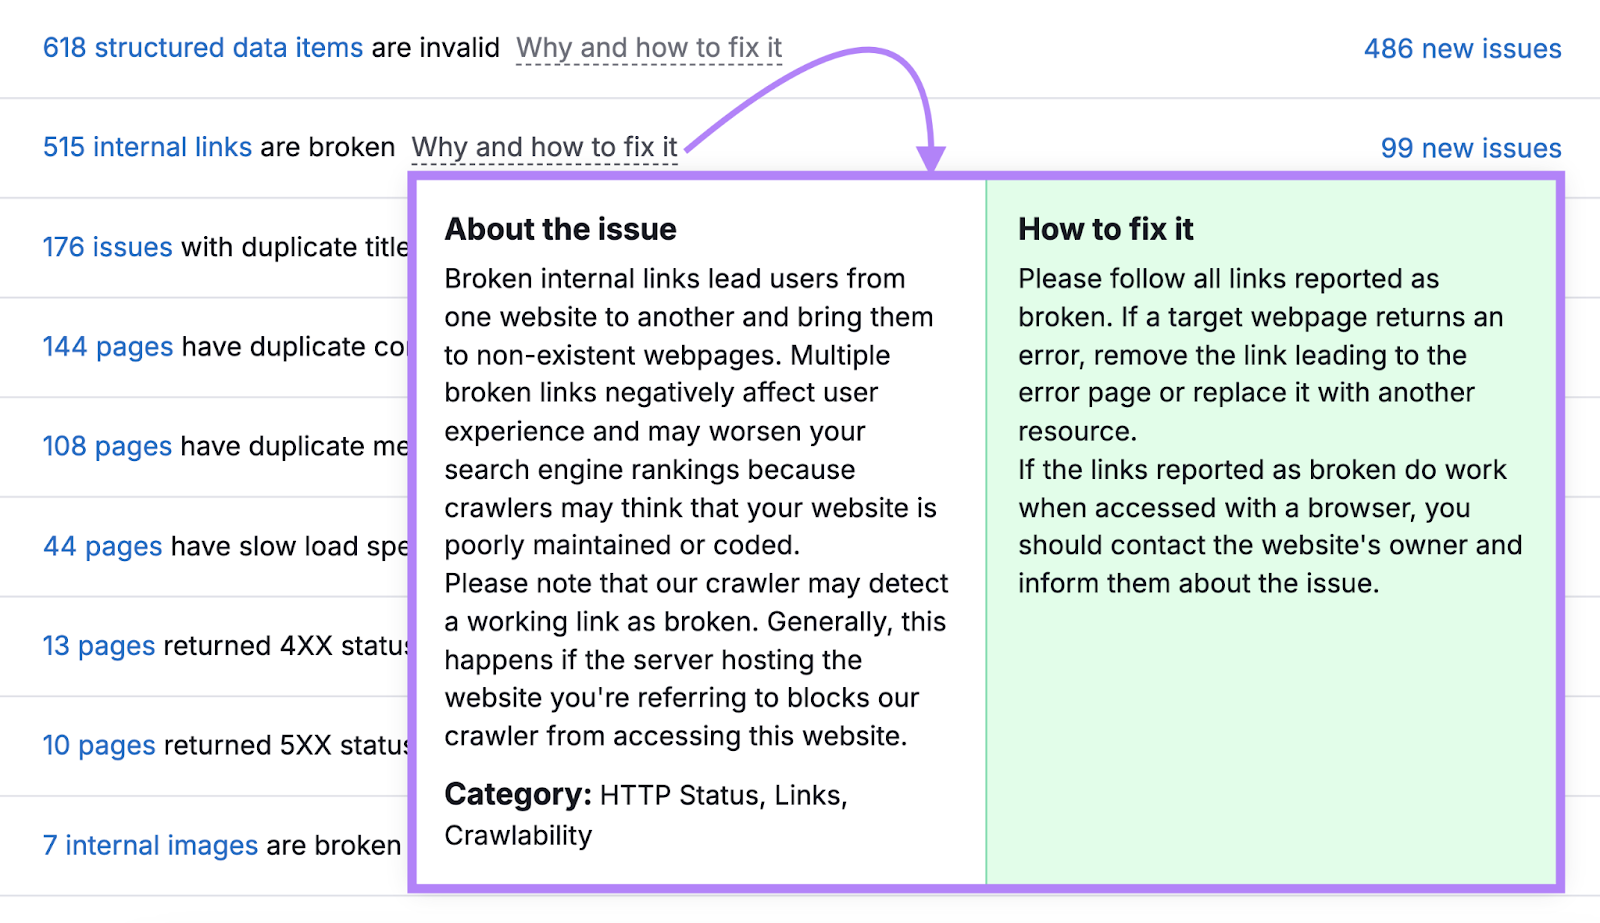1600x923 pixels.
Task: Open 108 pages with duplicate meta link
Action: (x=107, y=446)
